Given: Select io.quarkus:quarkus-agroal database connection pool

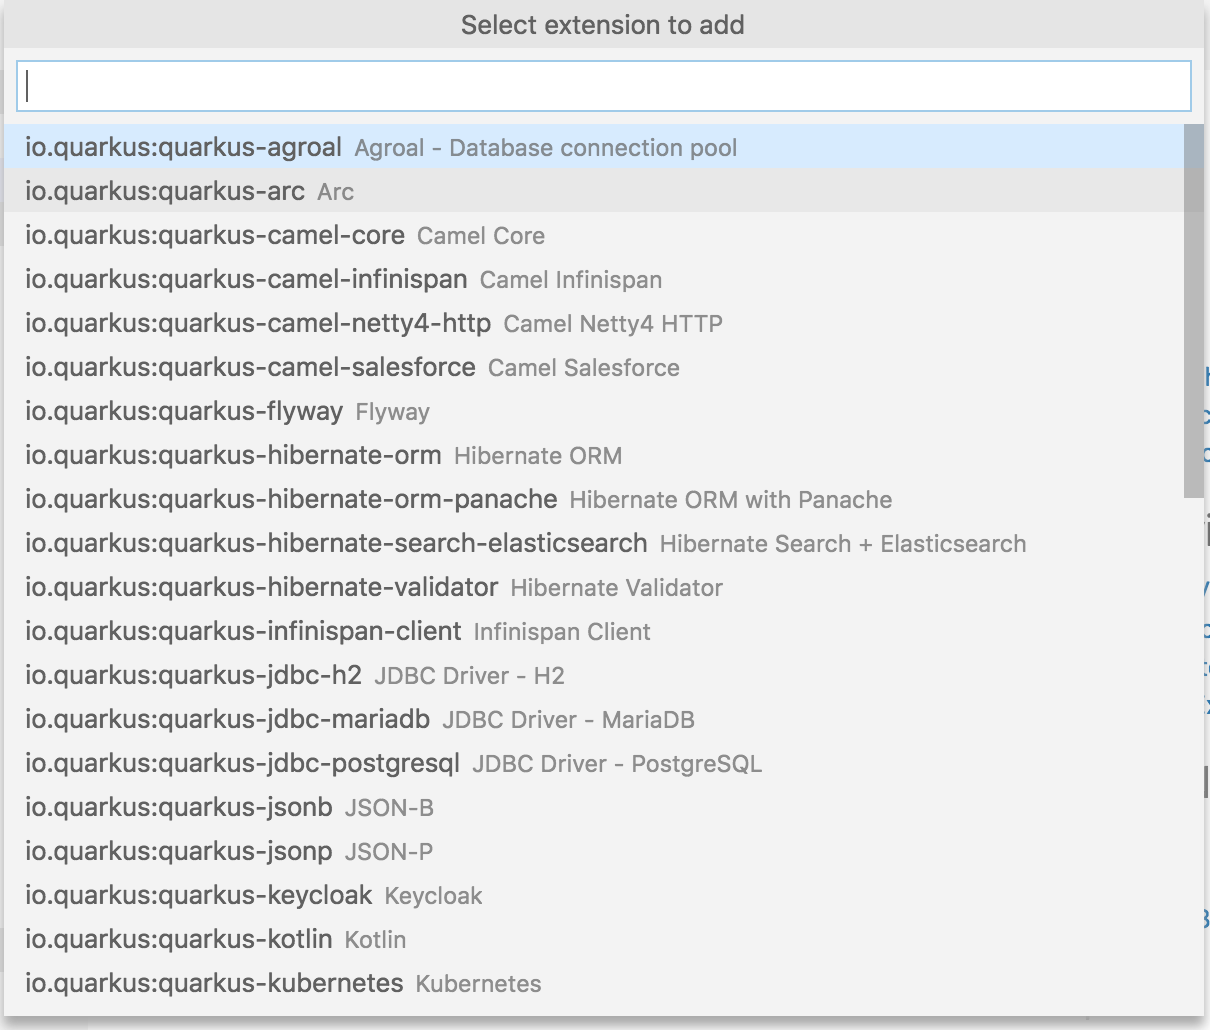Looking at the screenshot, I should pos(594,147).
